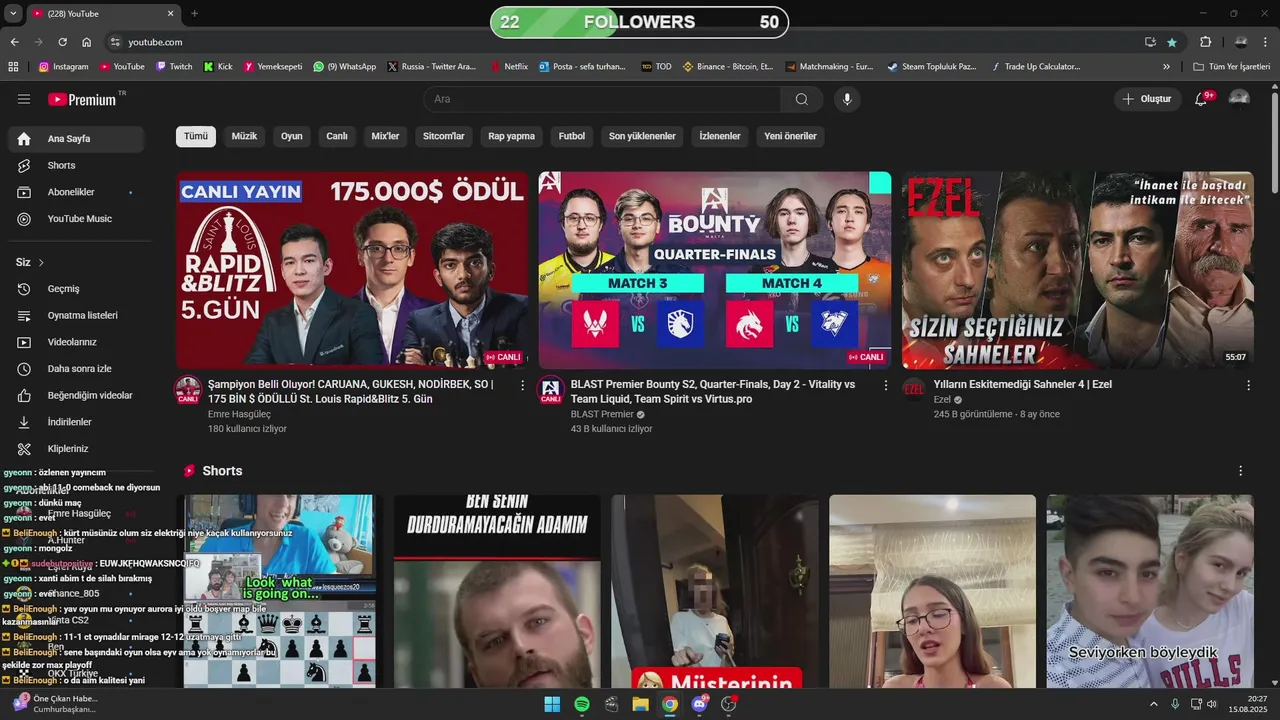
Task: Open the Shorts section more options
Action: coord(1241,471)
